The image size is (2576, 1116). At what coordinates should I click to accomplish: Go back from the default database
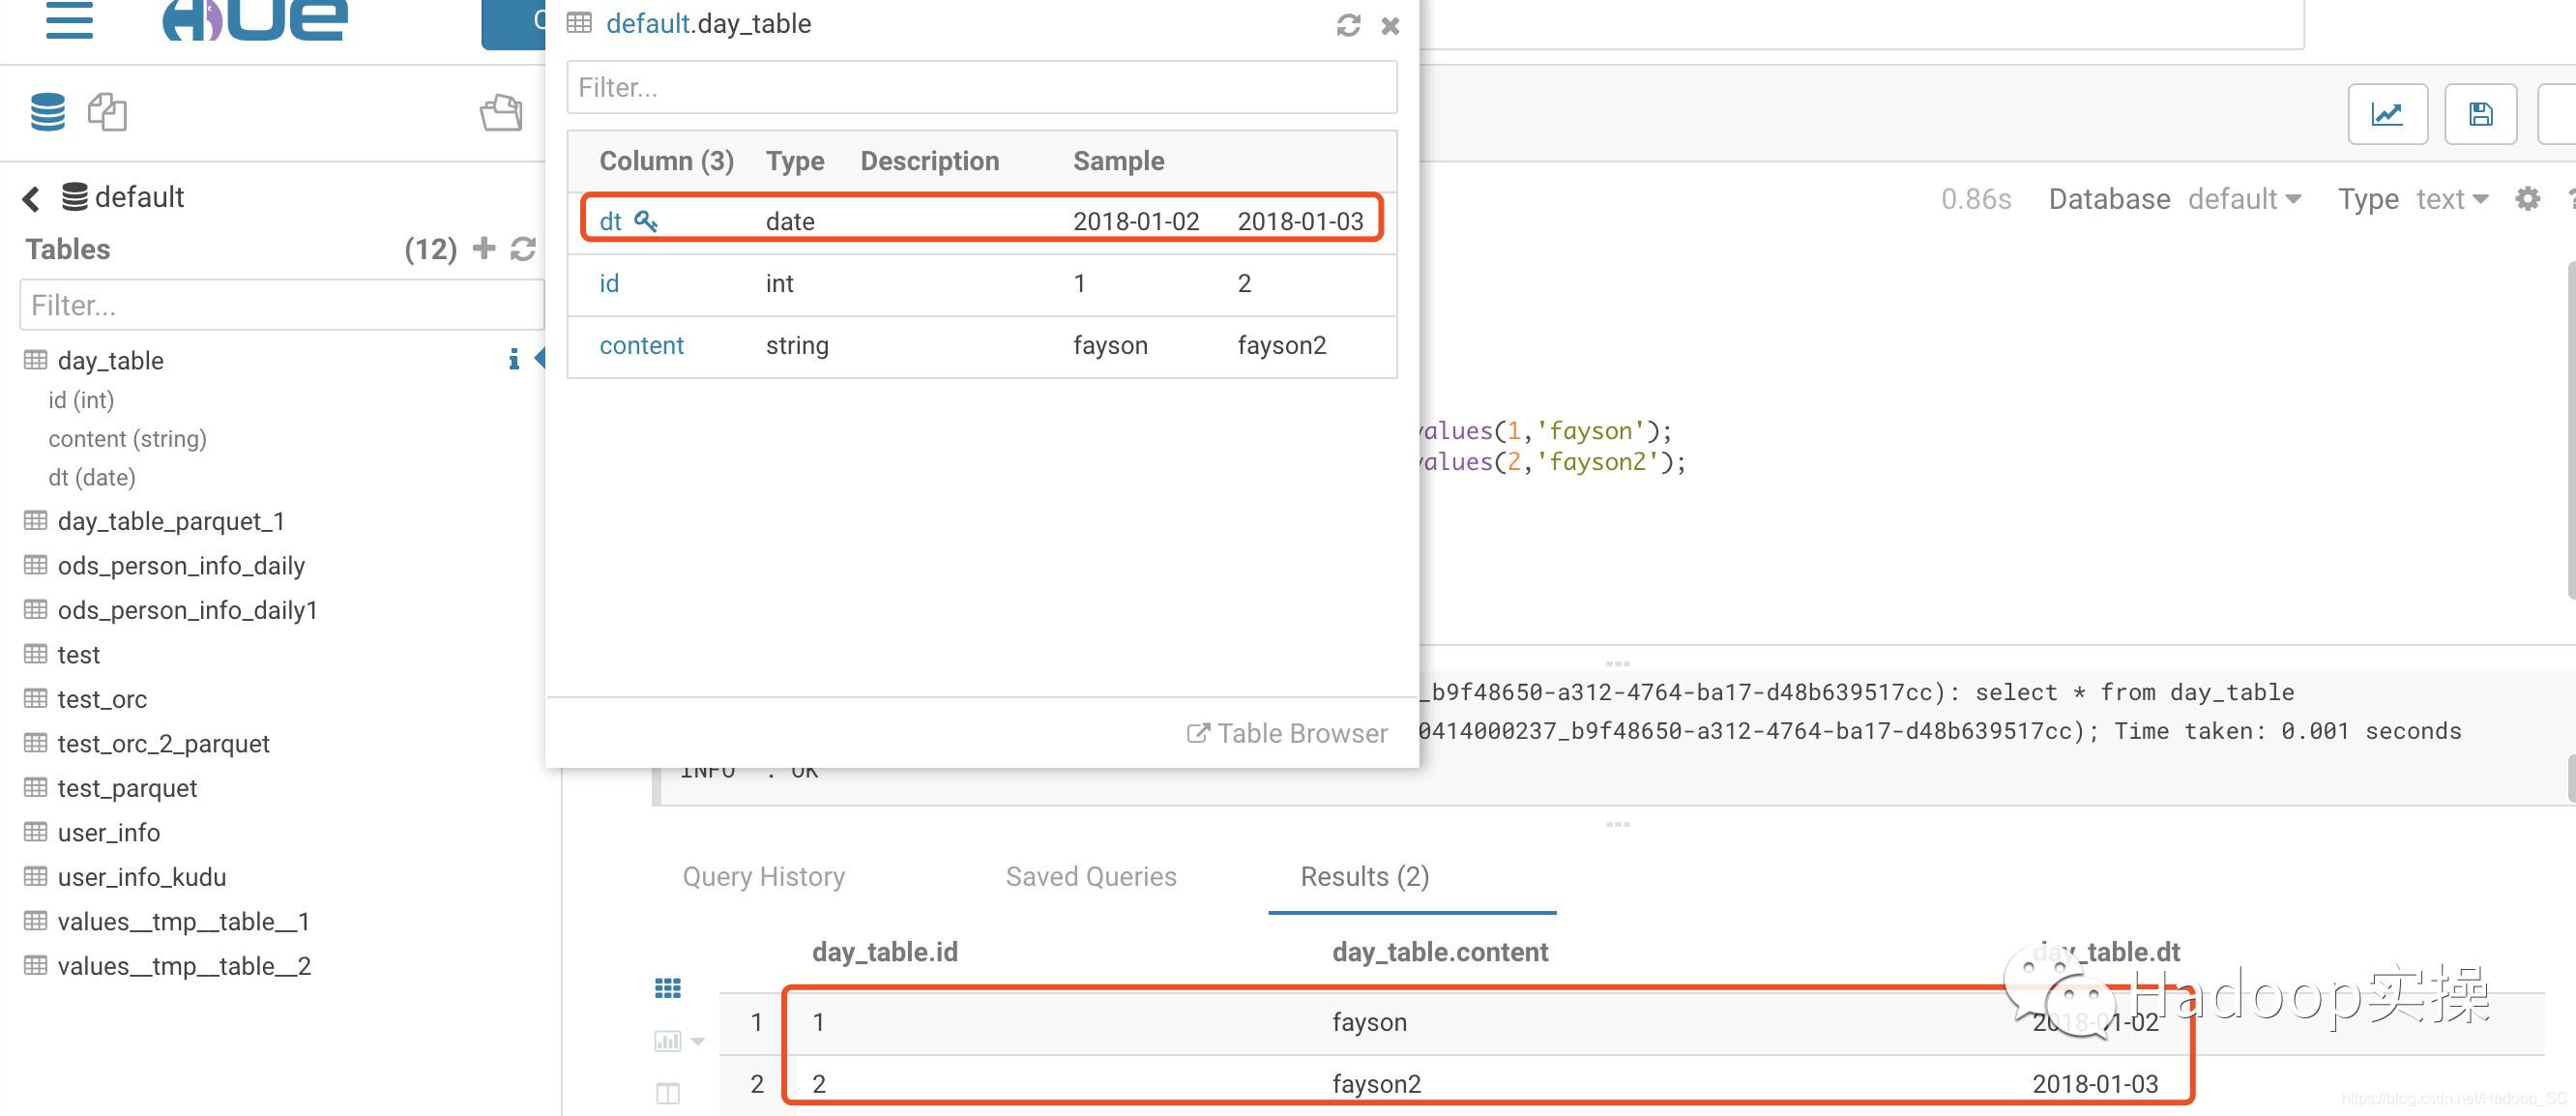click(x=31, y=198)
